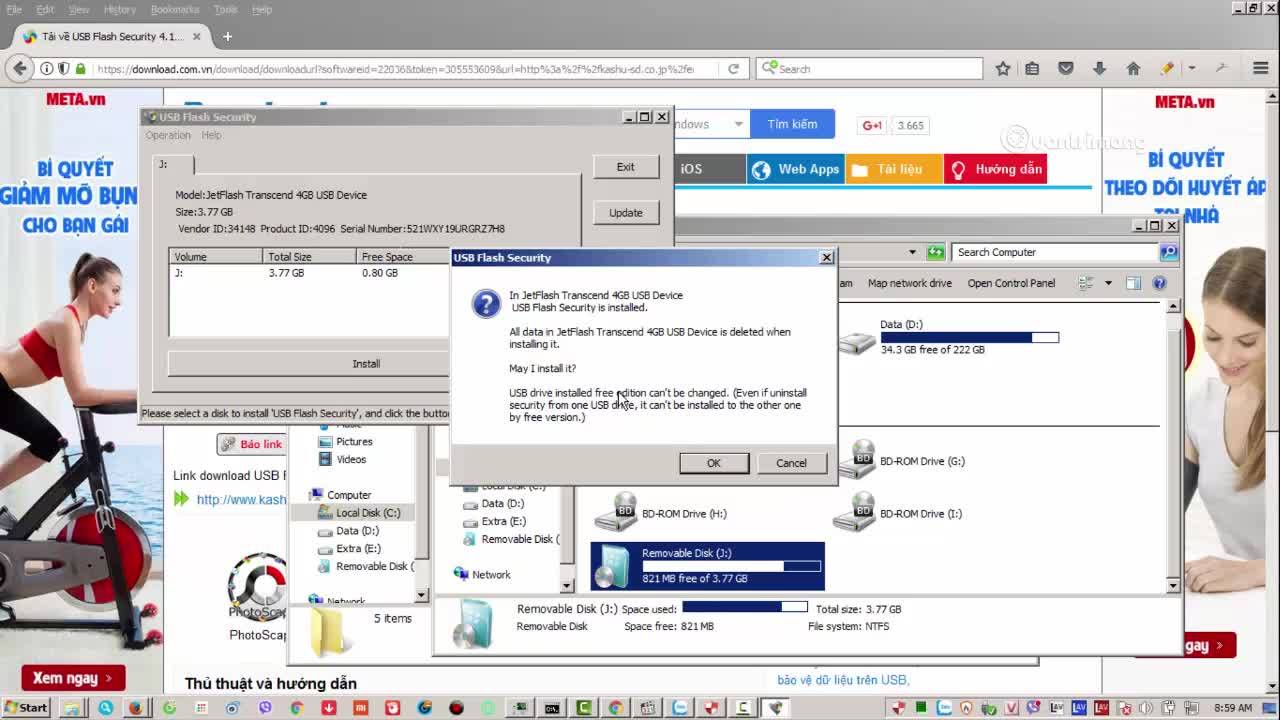Select the Total Size column header
Screen dimensions: 1280x720
click(x=309, y=257)
